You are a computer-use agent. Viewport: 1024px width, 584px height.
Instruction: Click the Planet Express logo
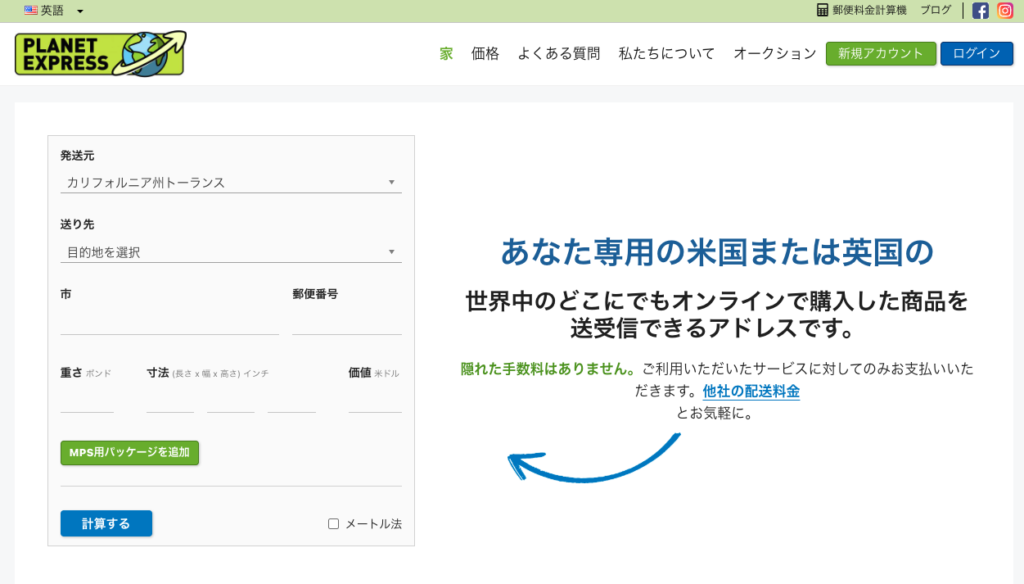pyautogui.click(x=100, y=53)
